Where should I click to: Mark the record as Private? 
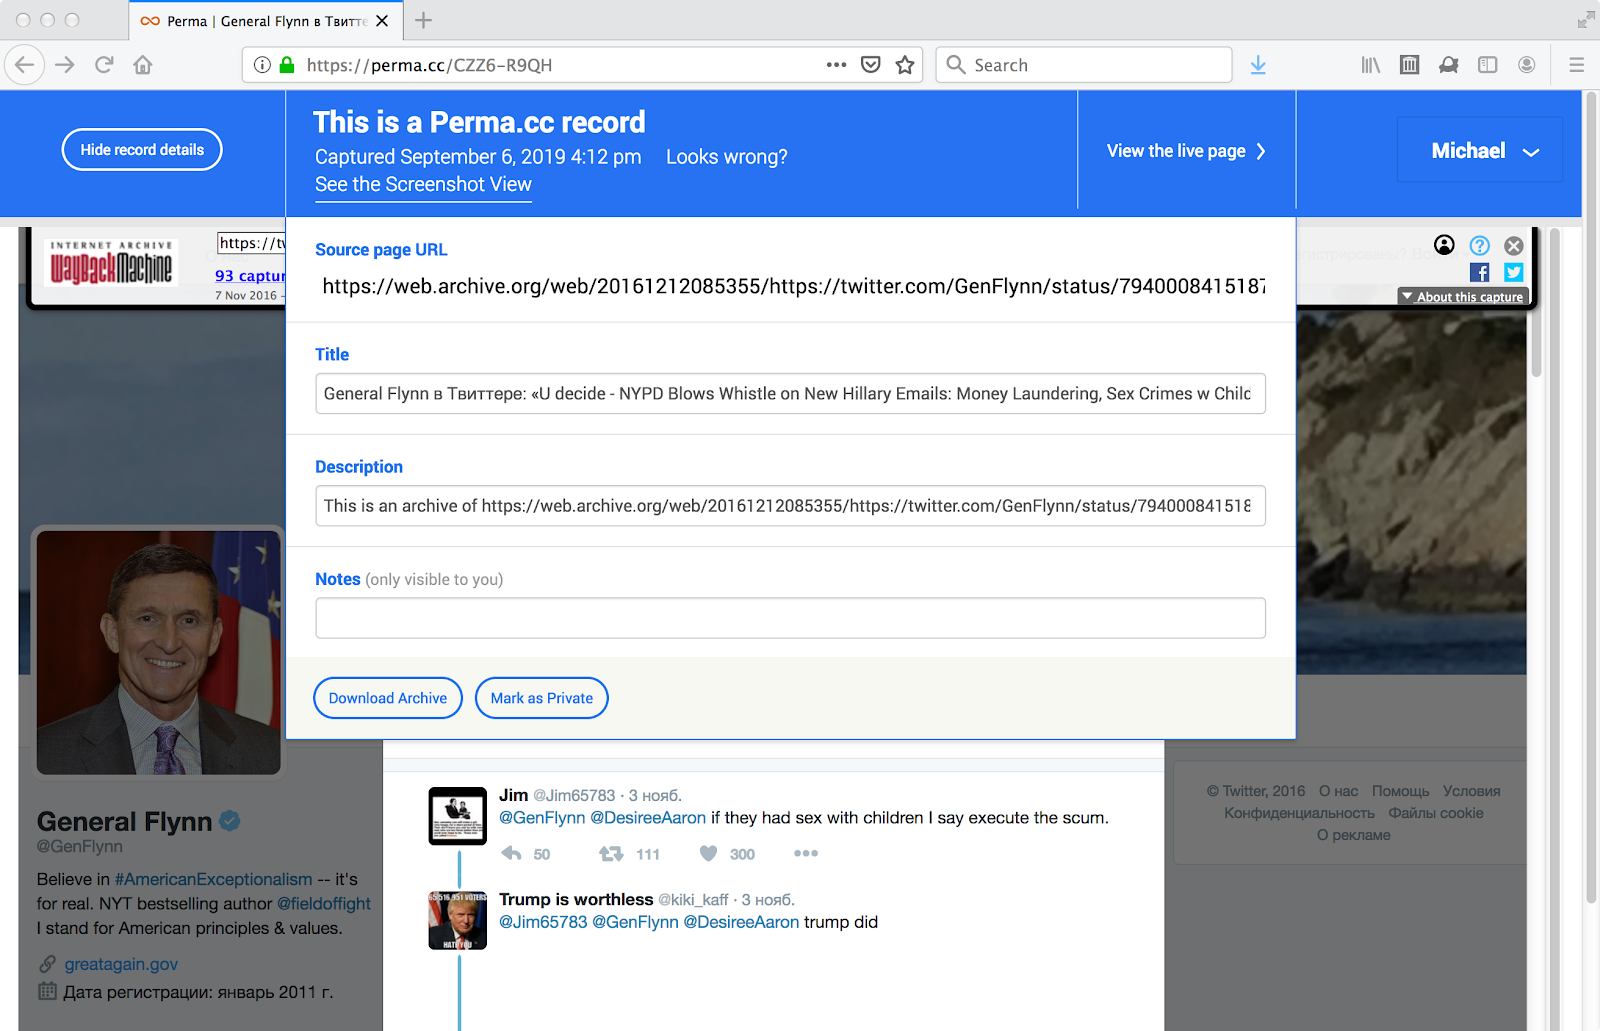tap(542, 698)
